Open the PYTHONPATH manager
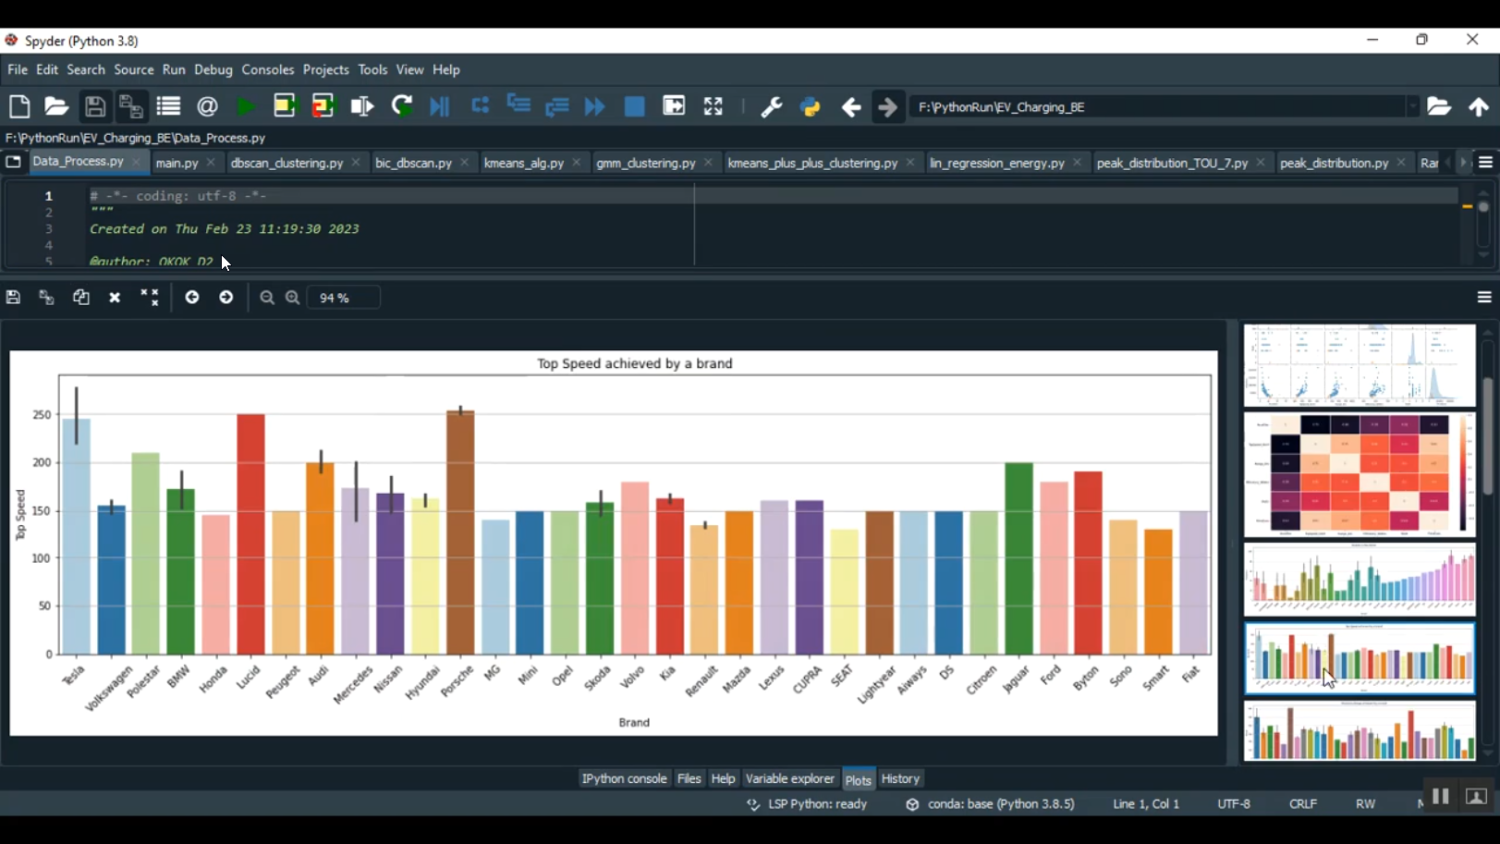The width and height of the screenshot is (1500, 844). pos(808,106)
